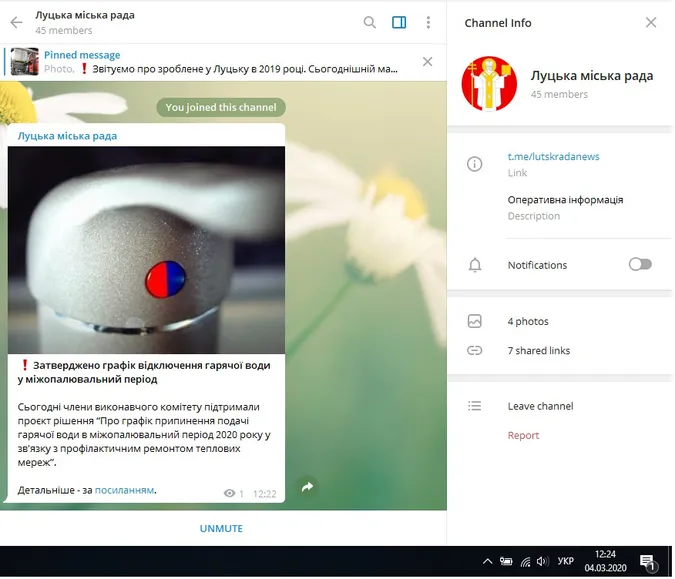Open the faucet photo in the post
Screen dimensions: 675x579
[x=146, y=250]
